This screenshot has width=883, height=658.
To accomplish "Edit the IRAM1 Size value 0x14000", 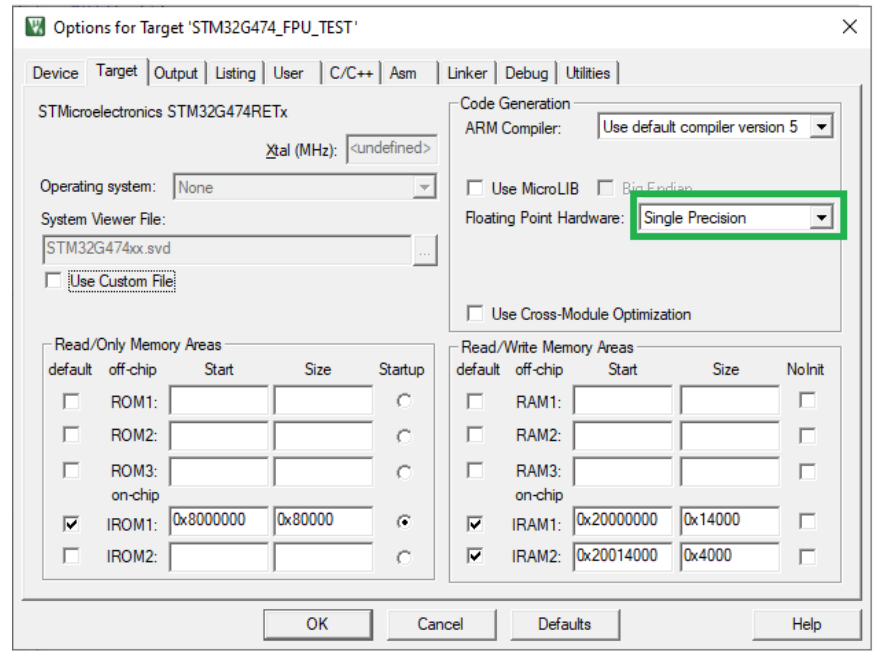I will pos(730,521).
